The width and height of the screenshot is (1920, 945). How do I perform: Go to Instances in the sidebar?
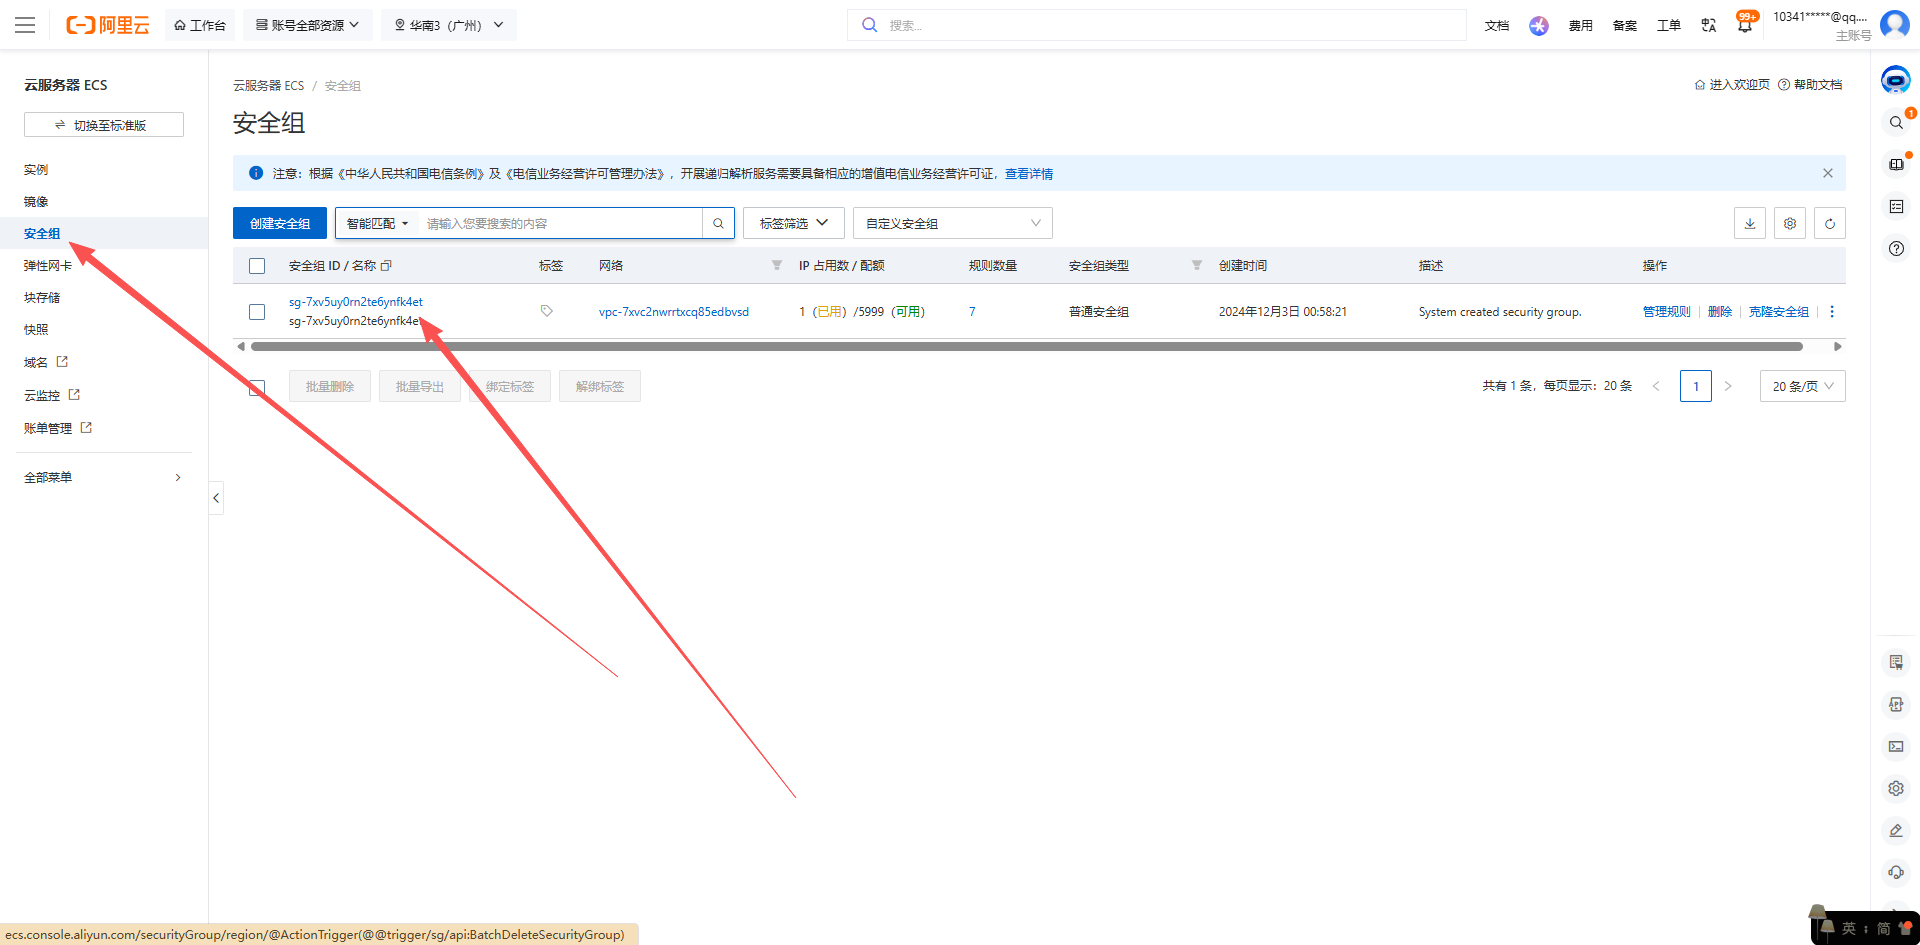coord(36,169)
